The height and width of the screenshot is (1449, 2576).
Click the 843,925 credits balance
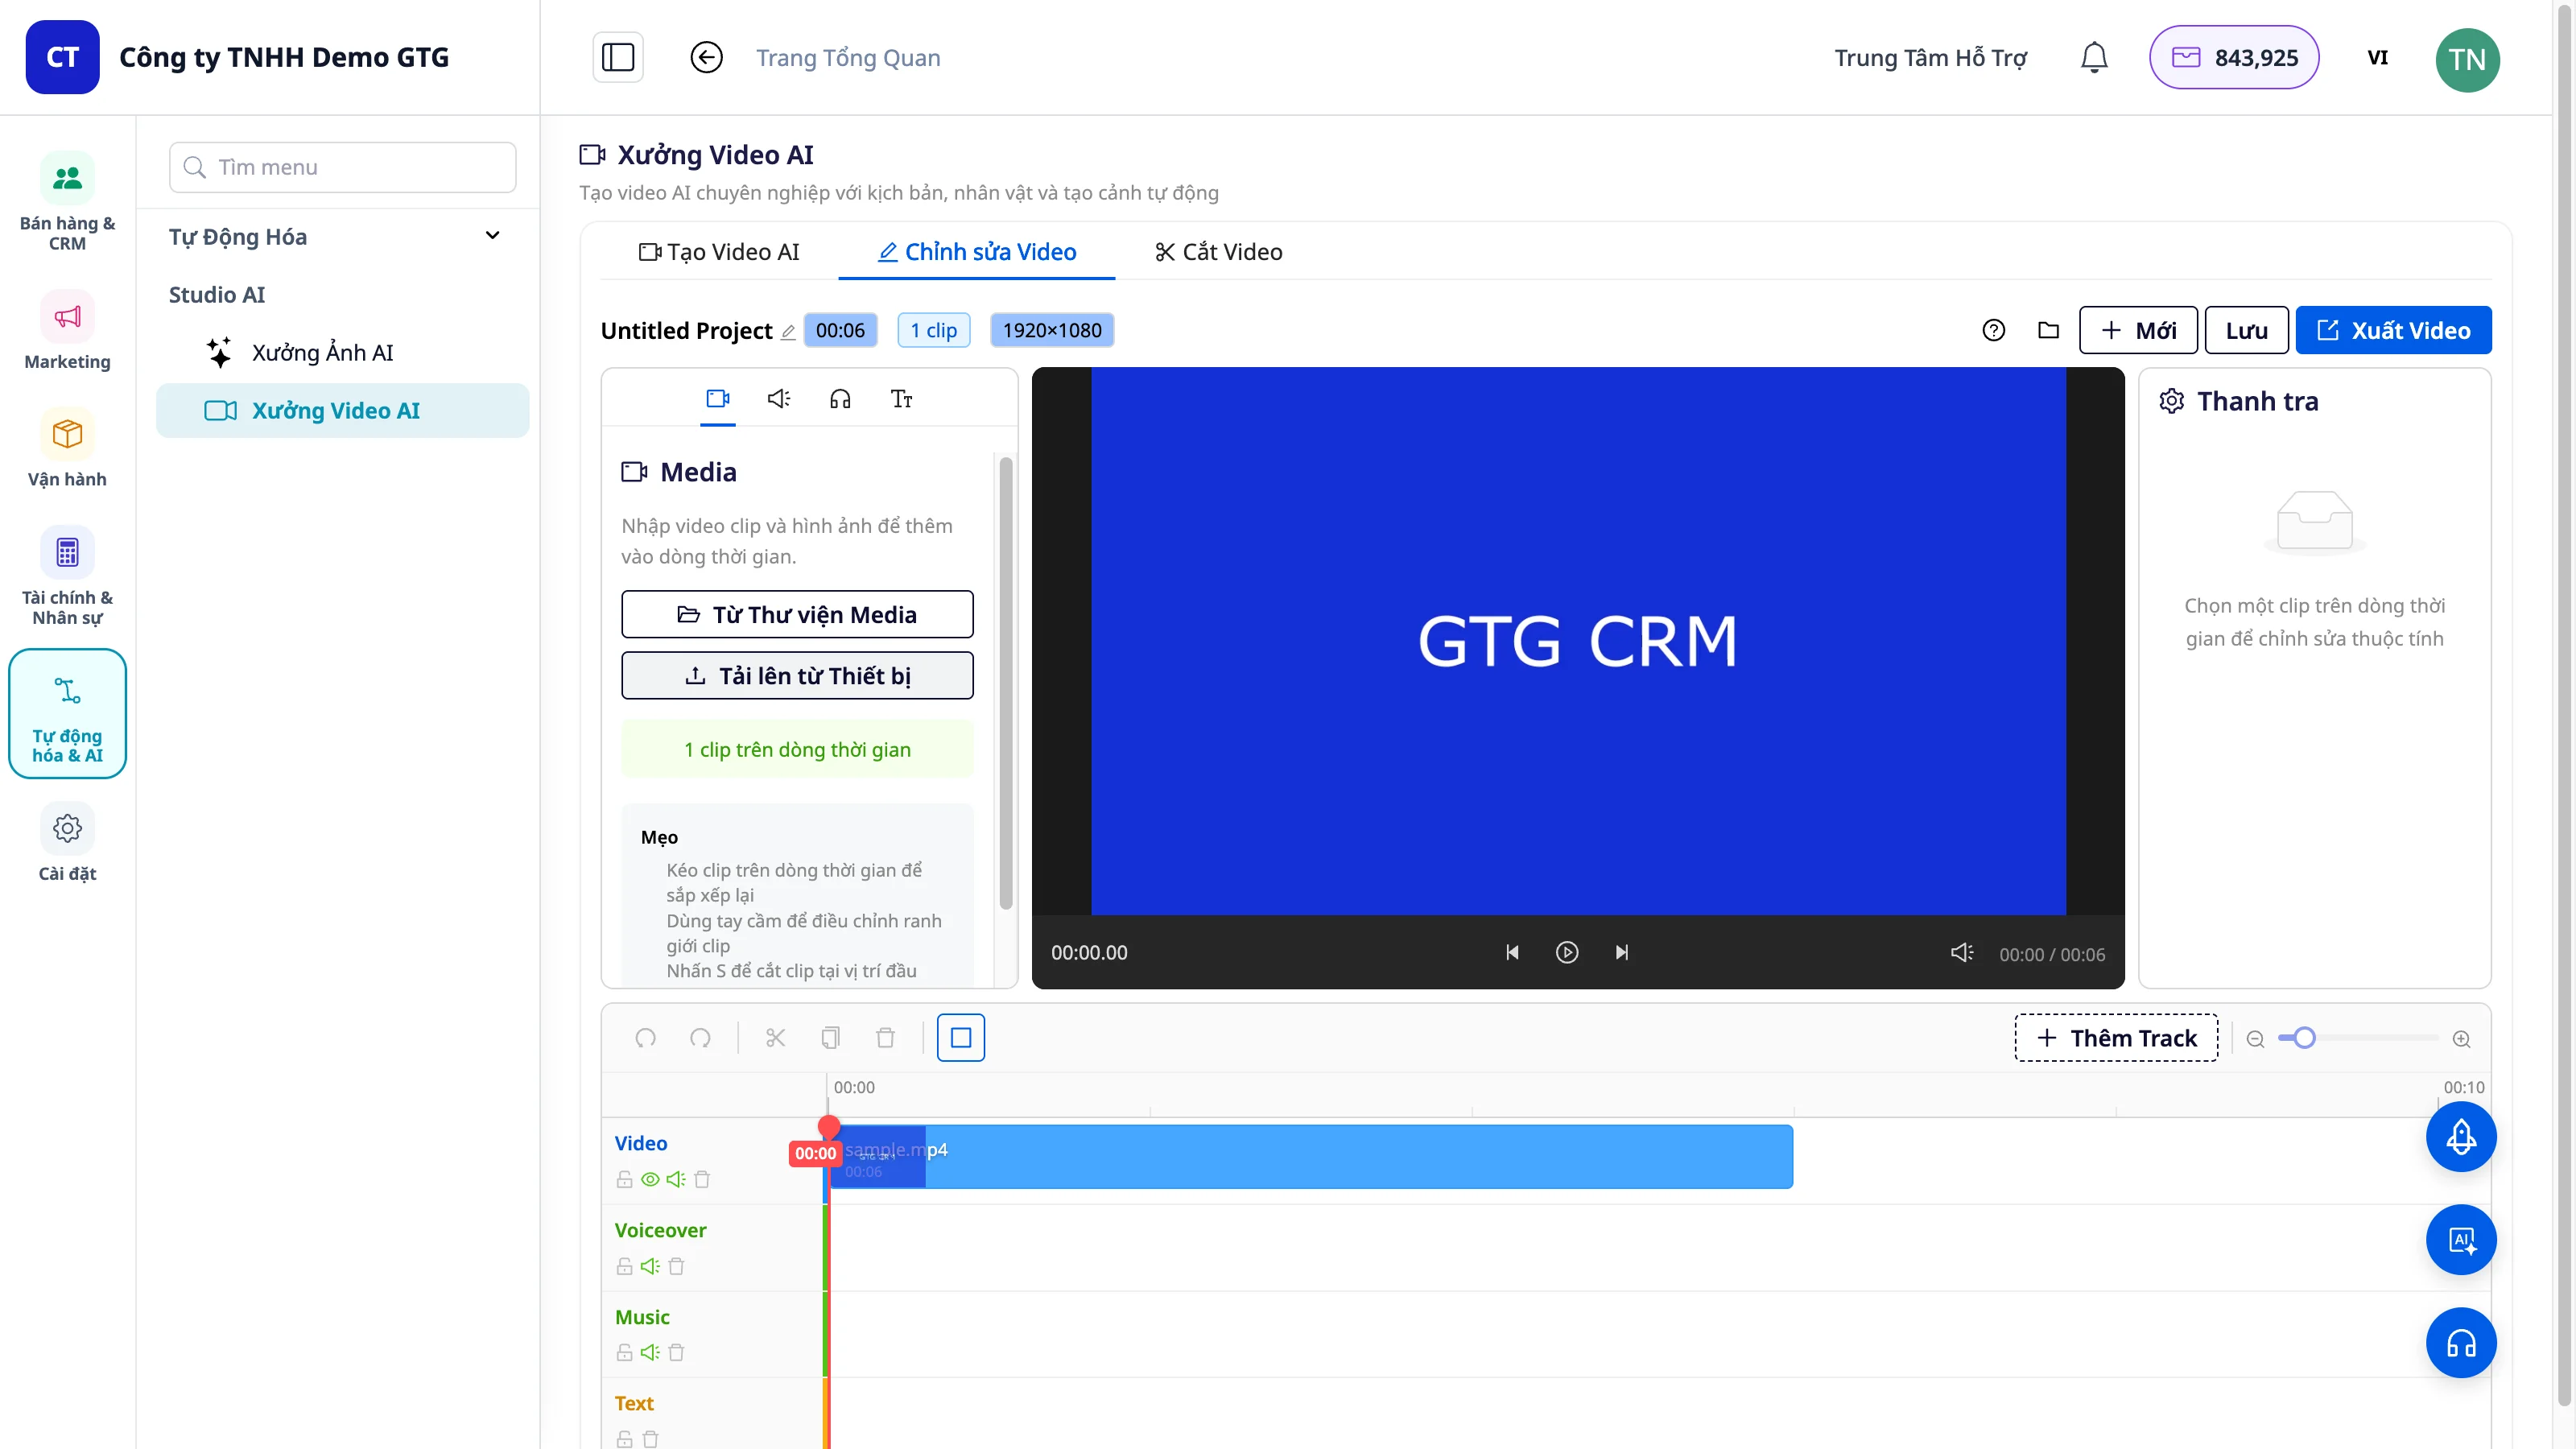click(x=2234, y=57)
